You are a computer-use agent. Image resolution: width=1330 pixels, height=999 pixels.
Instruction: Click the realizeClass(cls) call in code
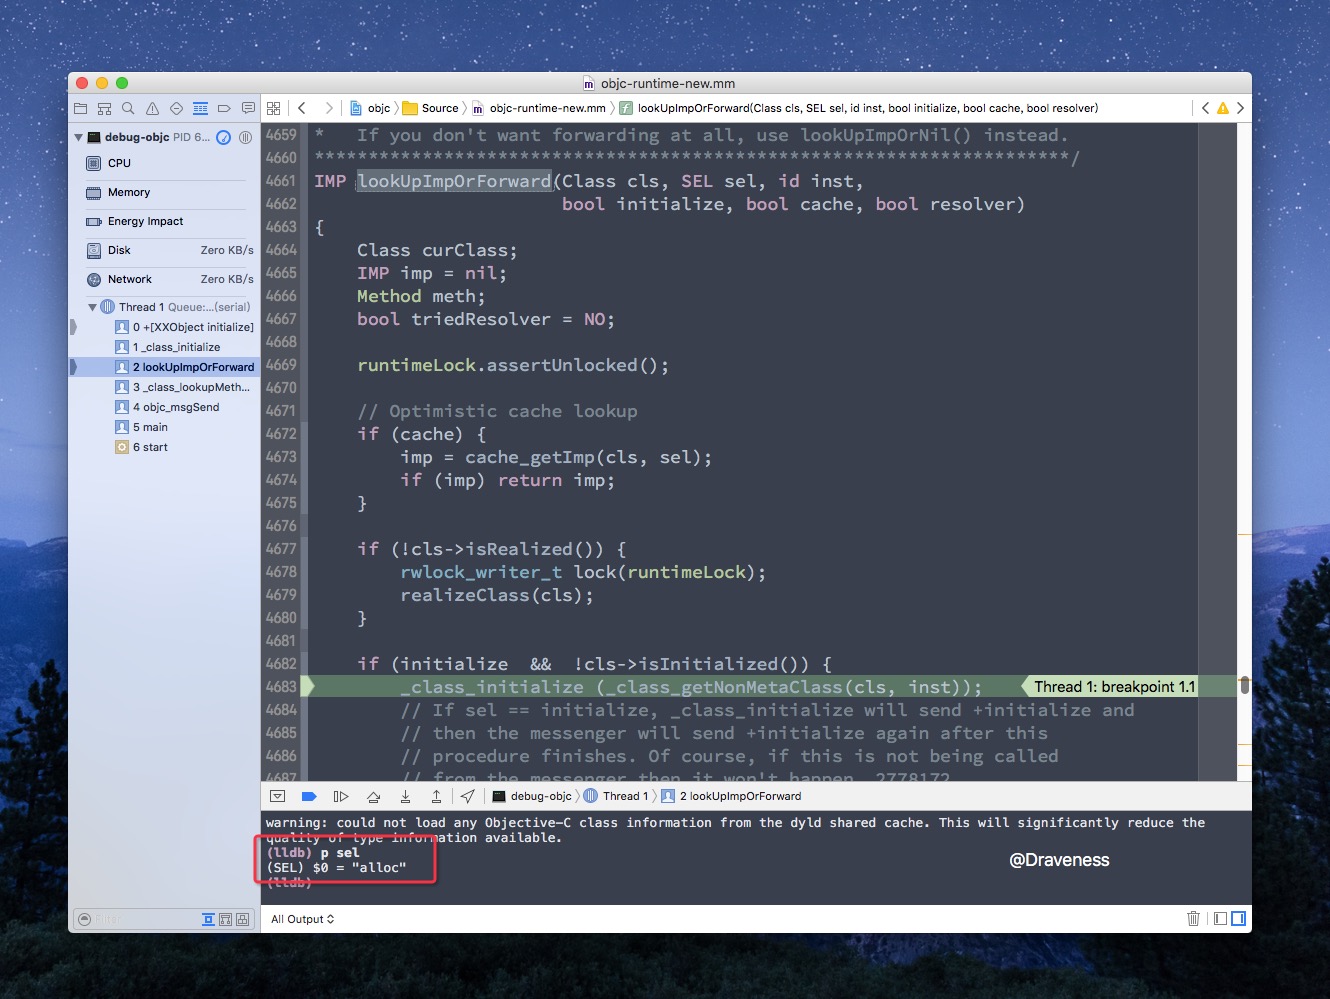click(x=493, y=595)
